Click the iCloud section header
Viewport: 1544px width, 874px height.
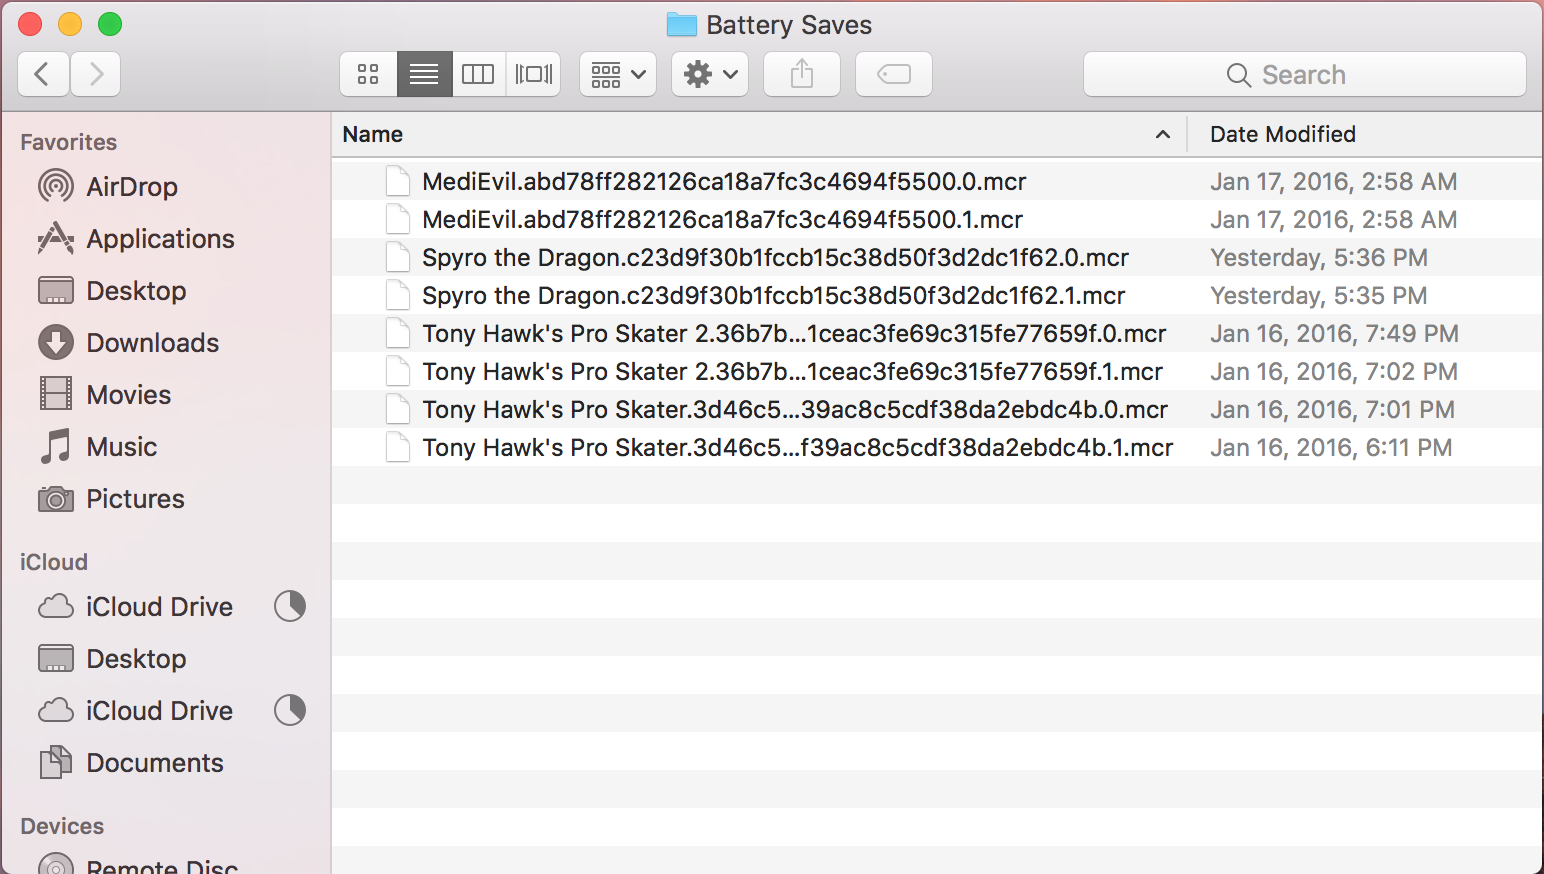pos(54,562)
